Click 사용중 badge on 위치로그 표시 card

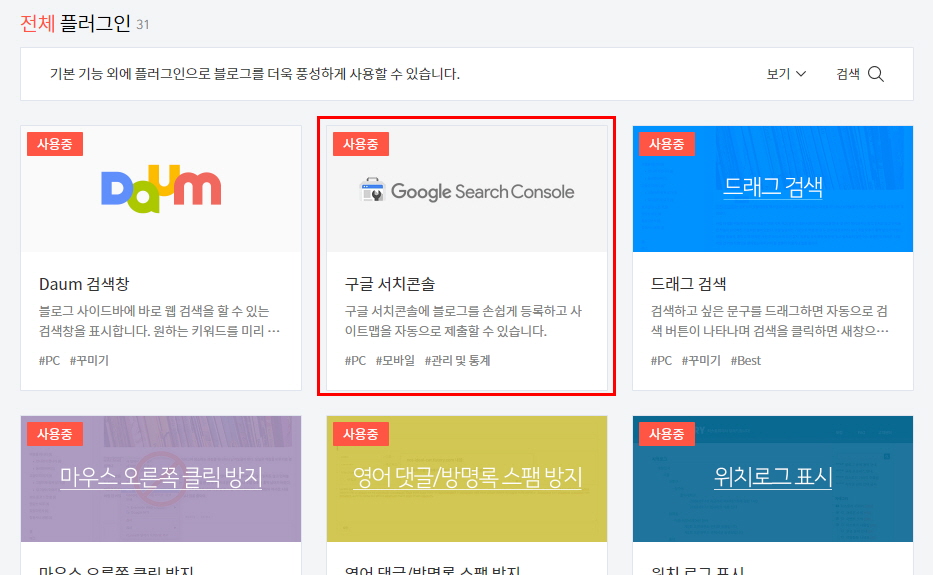[x=666, y=434]
